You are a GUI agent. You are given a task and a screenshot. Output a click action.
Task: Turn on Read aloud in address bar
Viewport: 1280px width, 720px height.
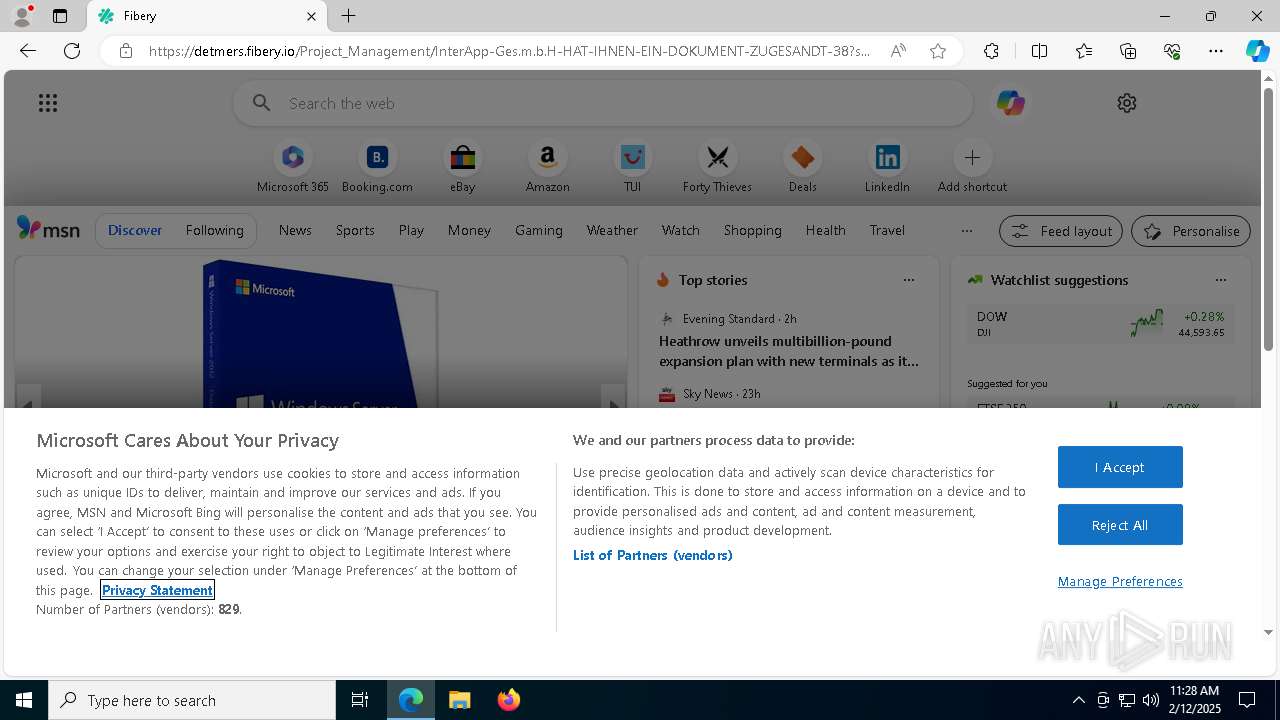(x=898, y=51)
